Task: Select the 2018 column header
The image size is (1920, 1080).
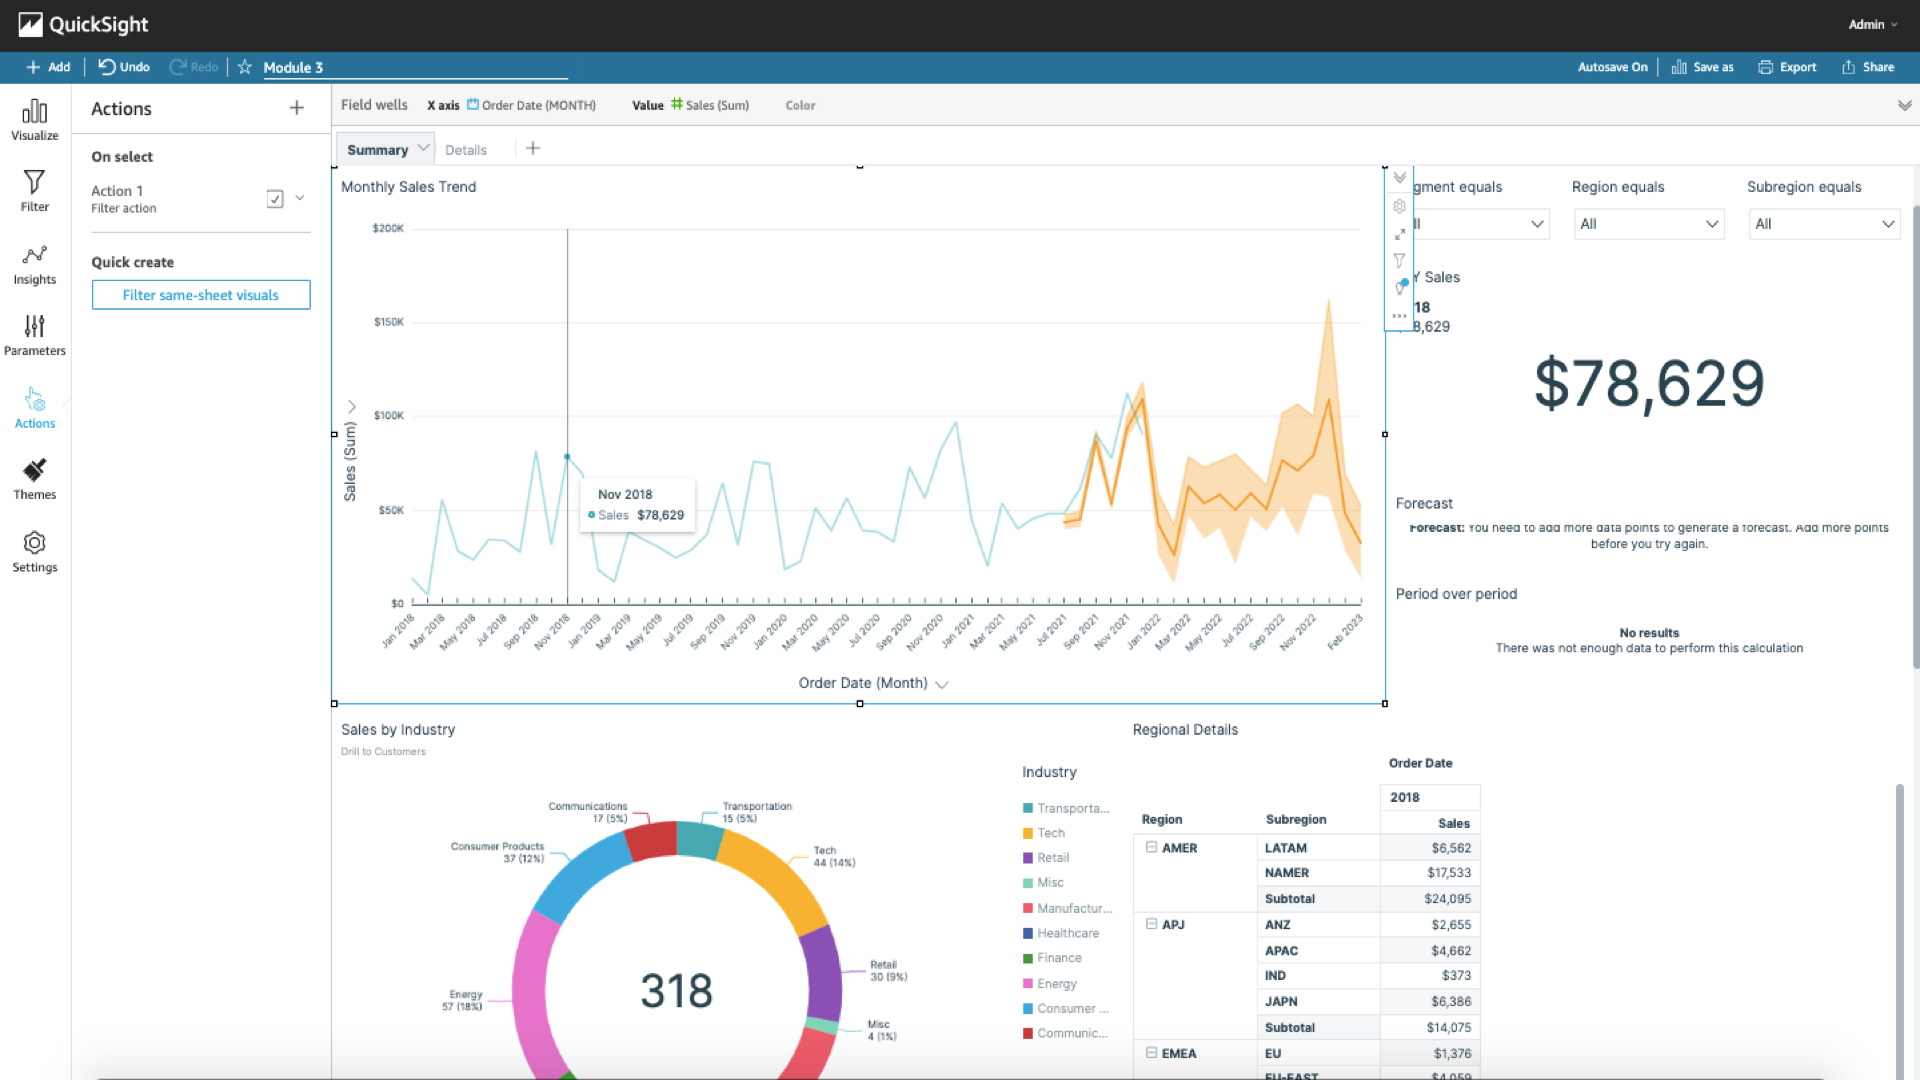Action: point(1430,797)
